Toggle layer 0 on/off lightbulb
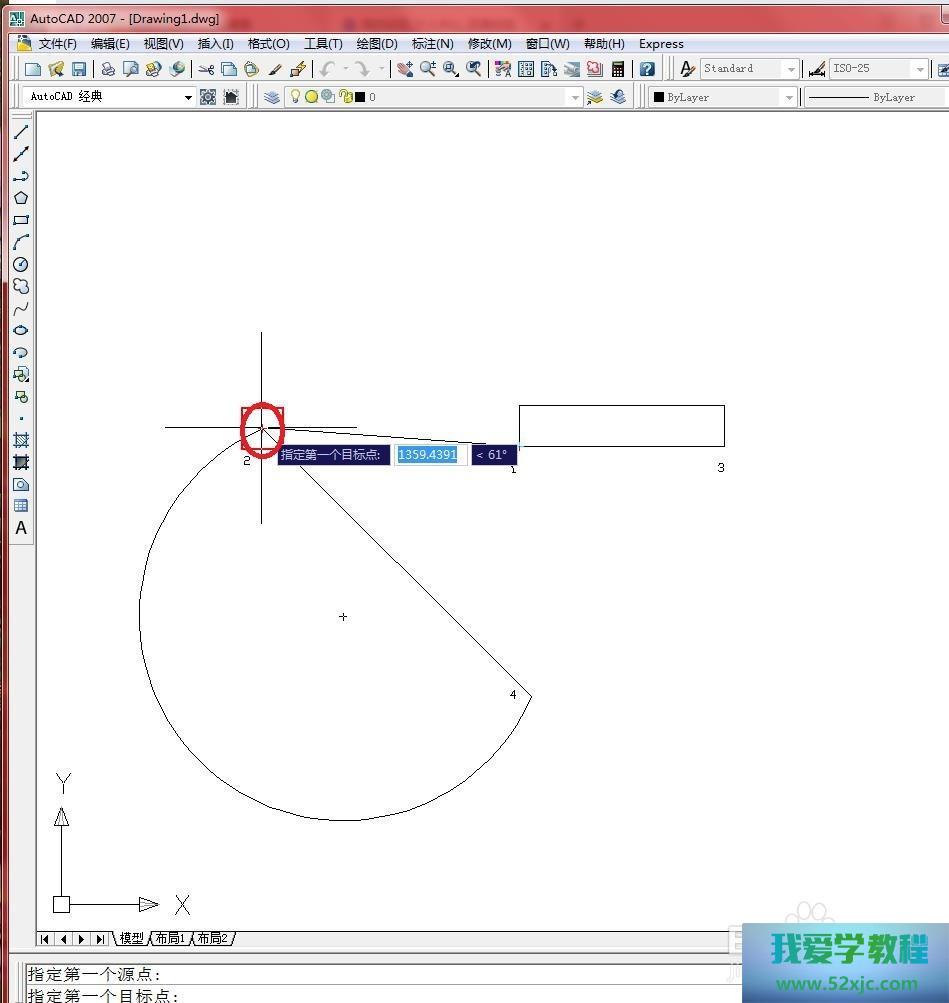 (x=295, y=97)
